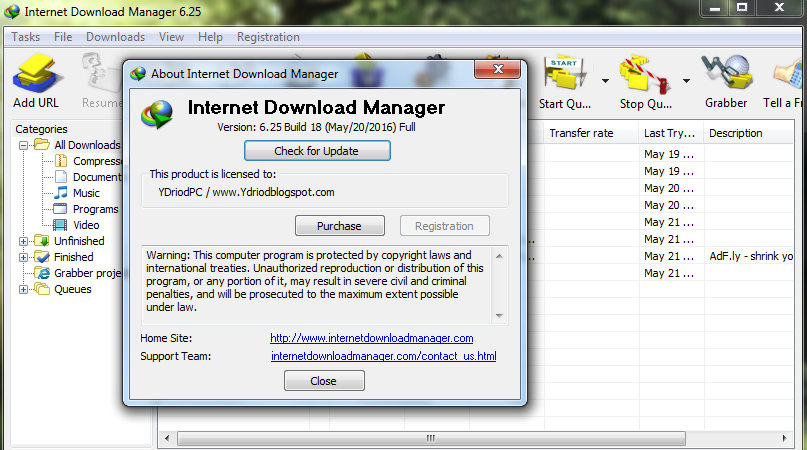Image resolution: width=807 pixels, height=450 pixels.
Task: Select the All Downloads folder icon
Action: point(42,145)
